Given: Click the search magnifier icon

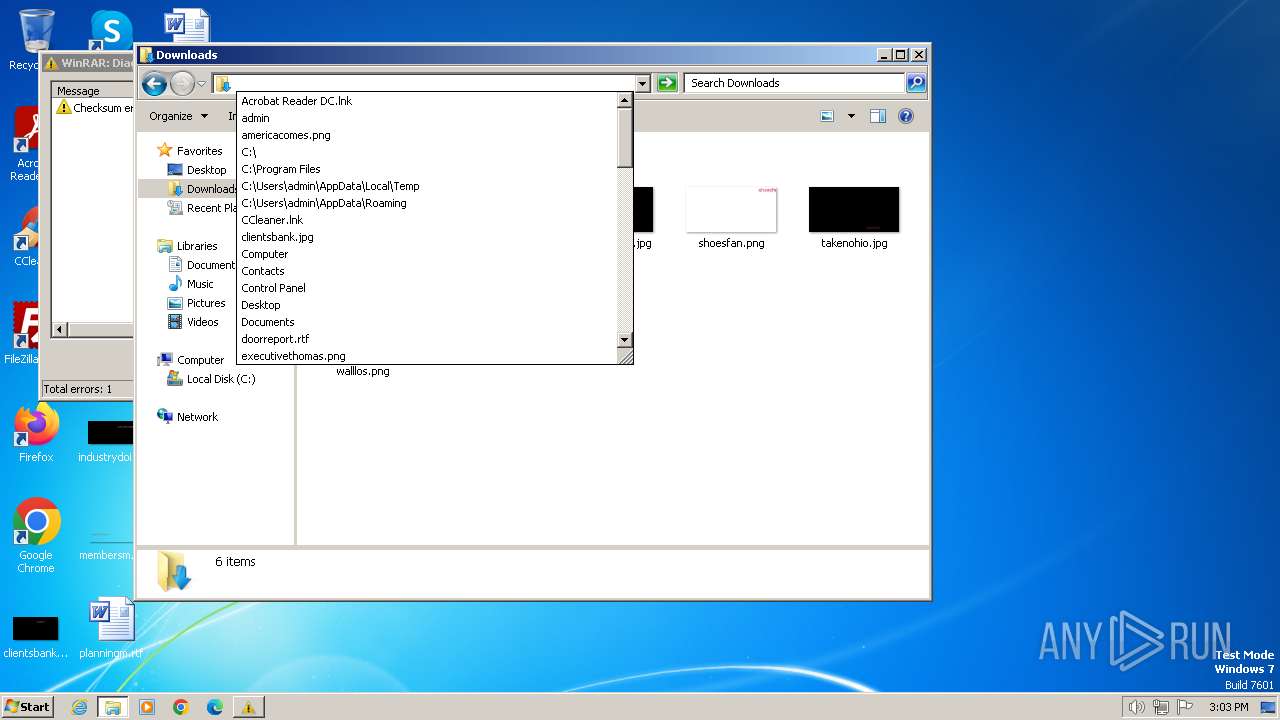Looking at the screenshot, I should pyautogui.click(x=915, y=83).
